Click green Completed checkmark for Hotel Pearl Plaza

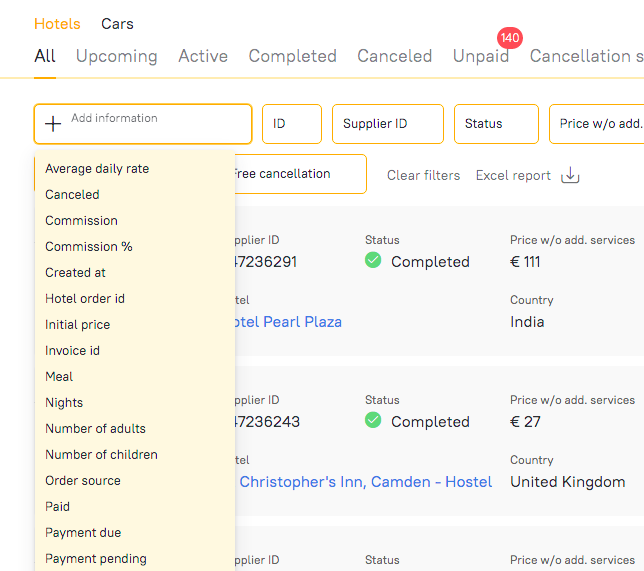[373, 261]
